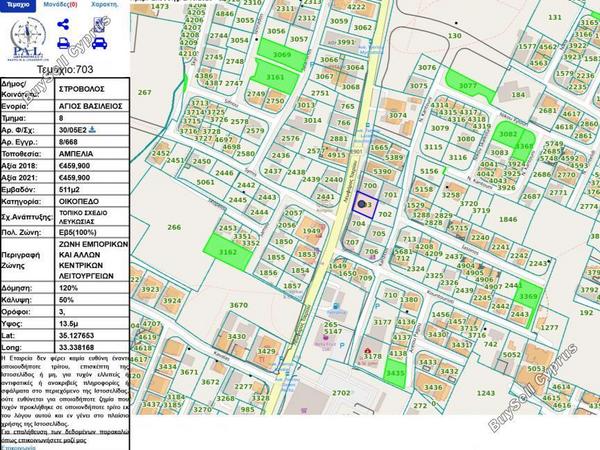The height and width of the screenshot is (450, 600).
Task: Click the ΑΜΠΕΛΙΑ location value
Action: click(76, 153)
